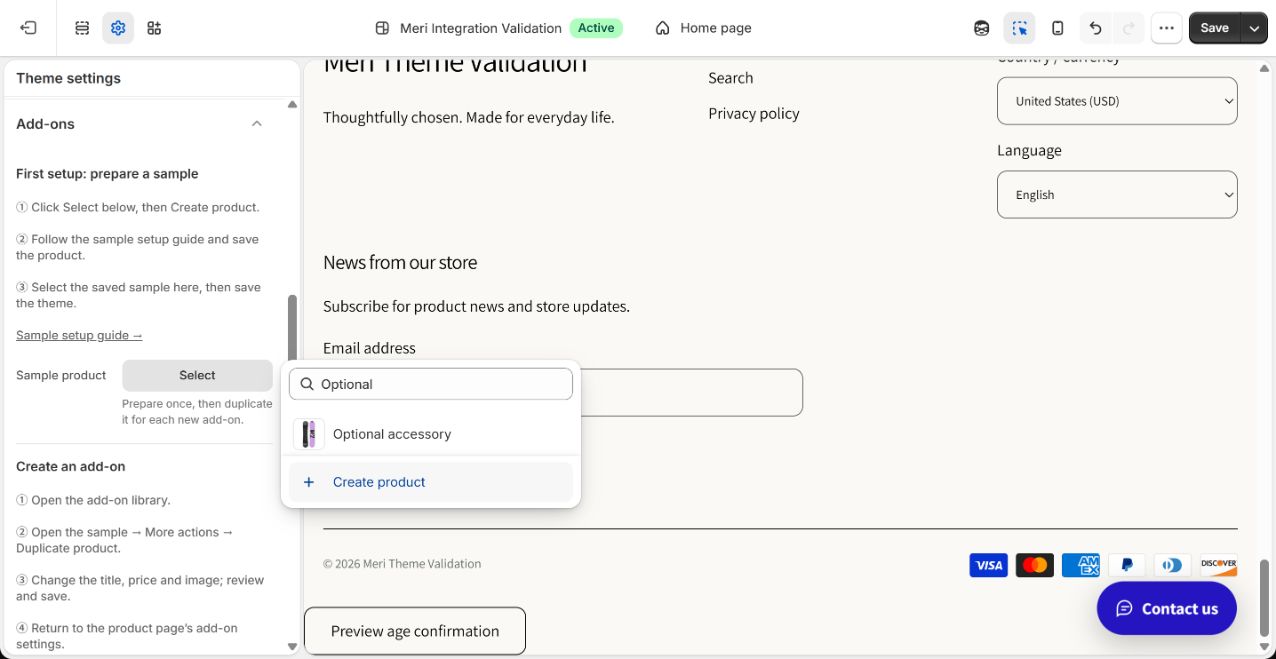Image resolution: width=1276 pixels, height=659 pixels.
Task: Open the United States (USD) country dropdown
Action: [1117, 101]
